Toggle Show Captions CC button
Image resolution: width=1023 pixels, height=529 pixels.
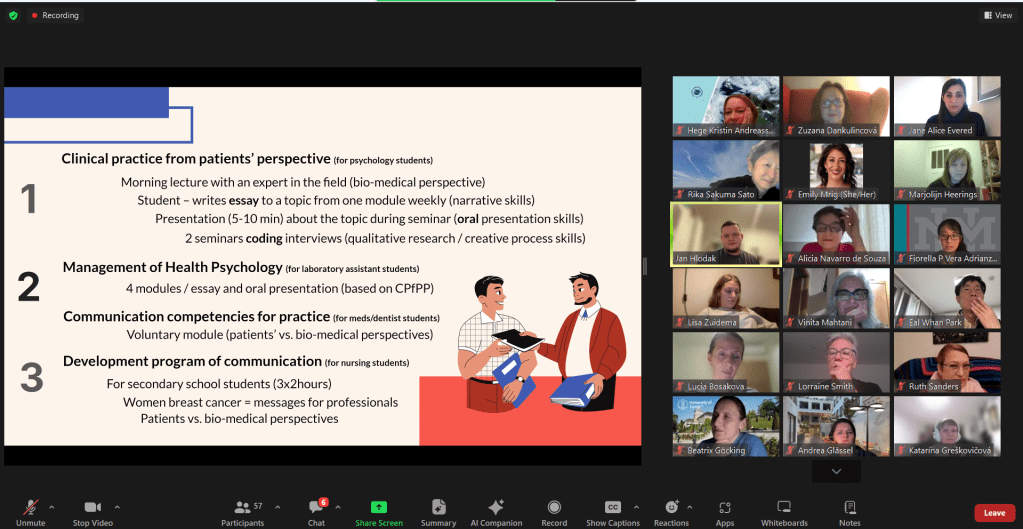[613, 508]
